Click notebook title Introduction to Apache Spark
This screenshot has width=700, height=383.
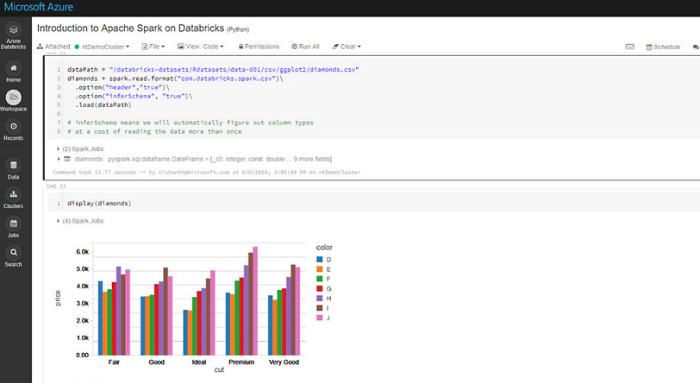click(x=130, y=28)
